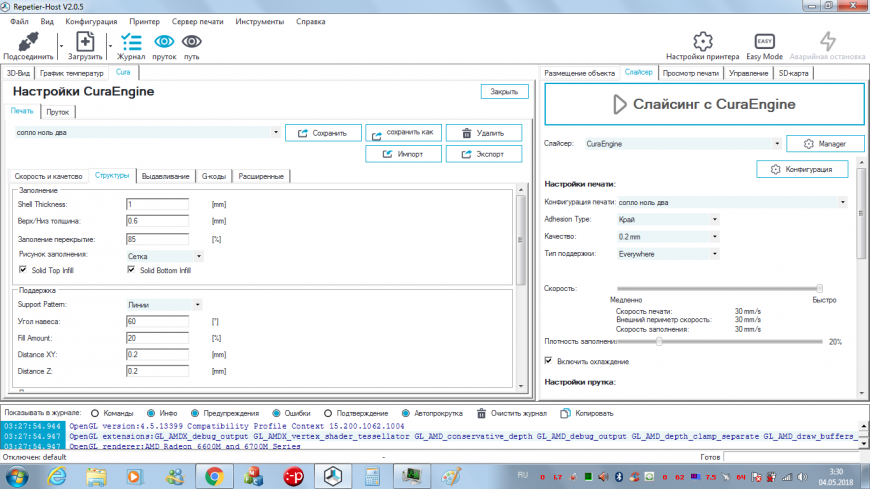Open the calculator taskbar icon
870x489 pixels.
pos(372,477)
